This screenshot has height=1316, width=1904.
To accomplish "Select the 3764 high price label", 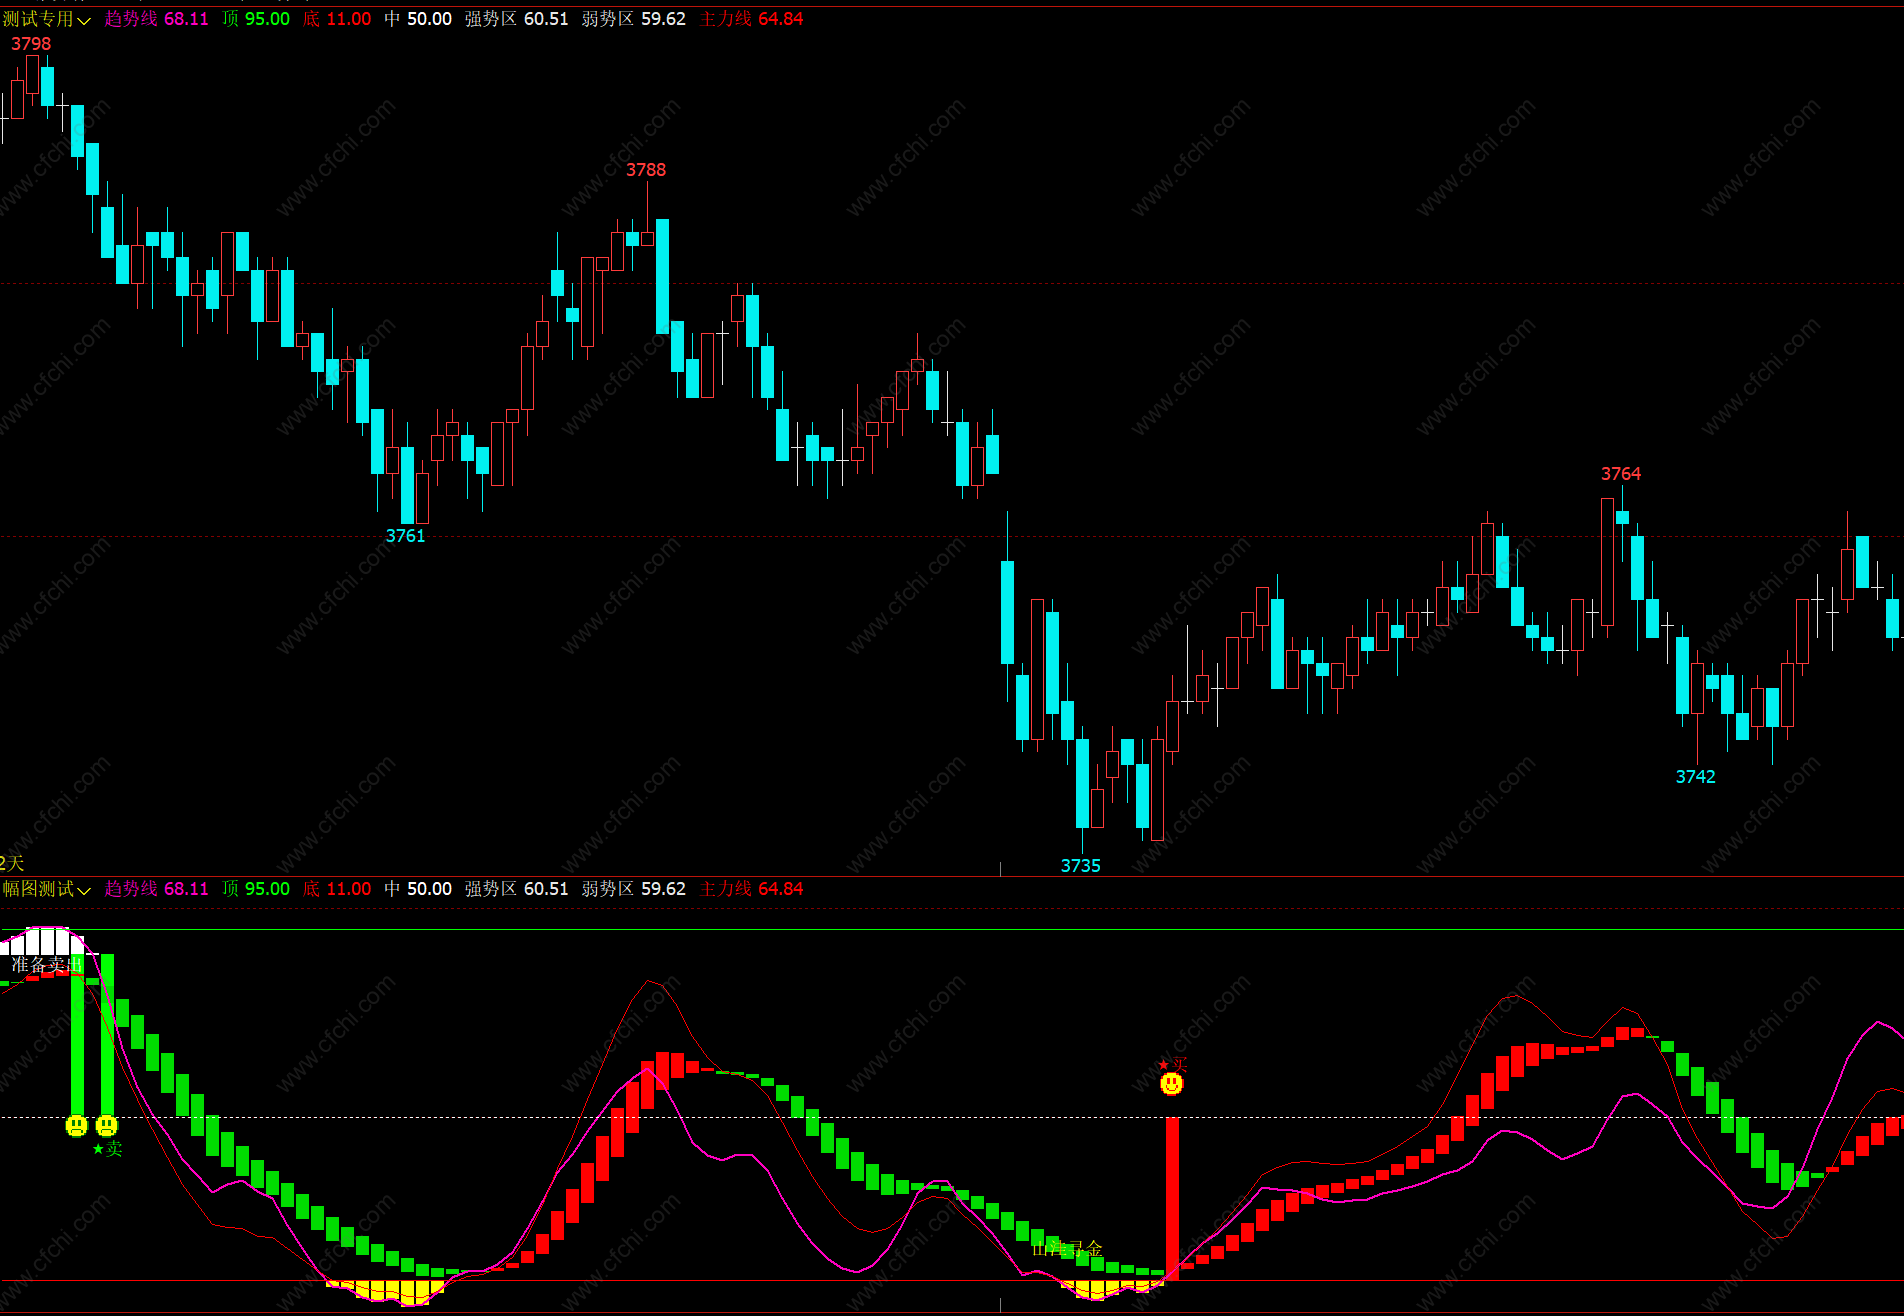I will (1621, 474).
